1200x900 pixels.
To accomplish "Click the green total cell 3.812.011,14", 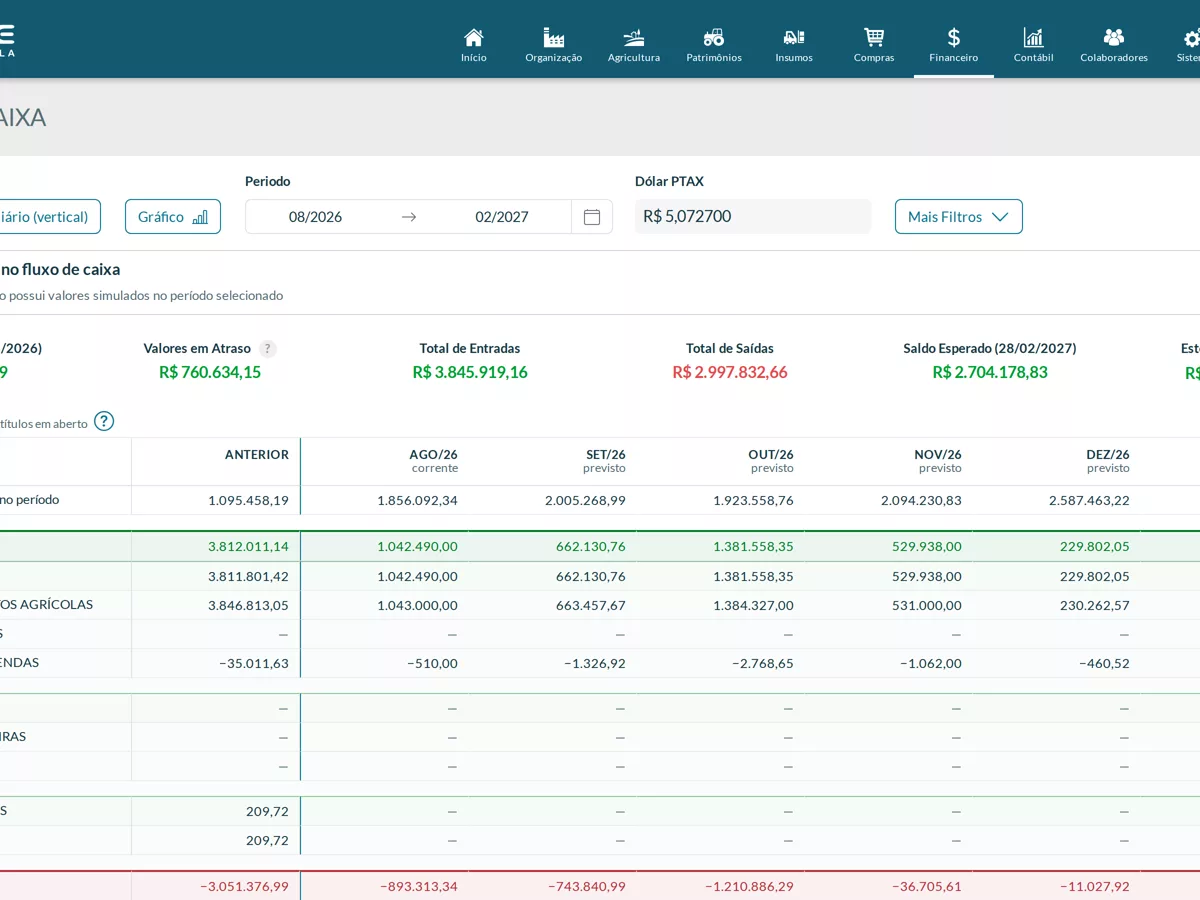I will point(248,547).
